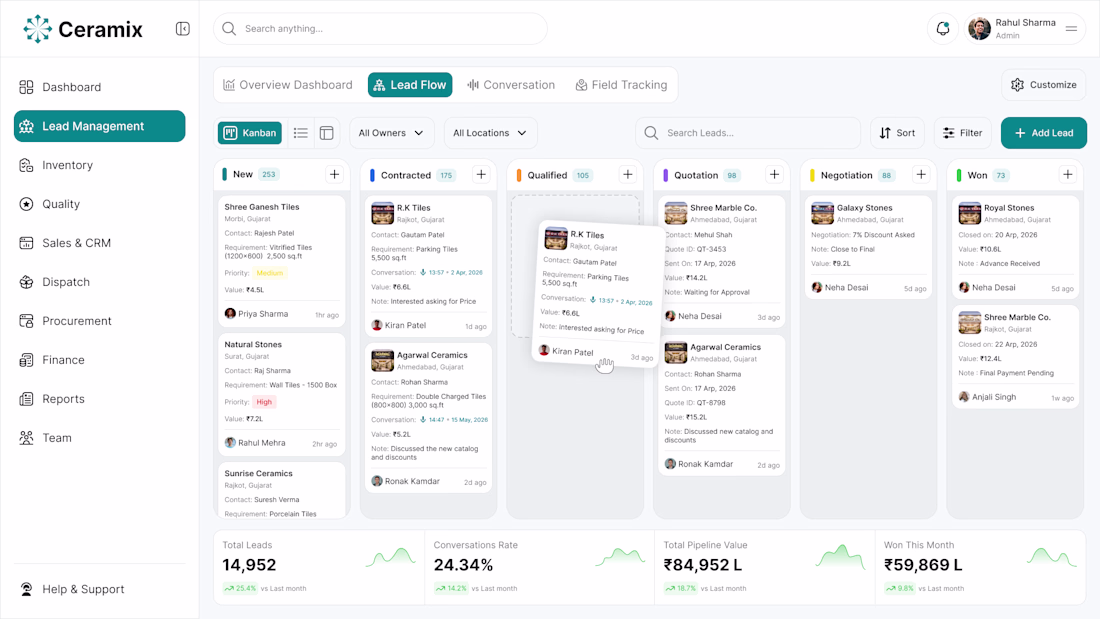This screenshot has width=1100, height=619.
Task: Click the Conversations Rate 24.34% value
Action: coord(463,565)
